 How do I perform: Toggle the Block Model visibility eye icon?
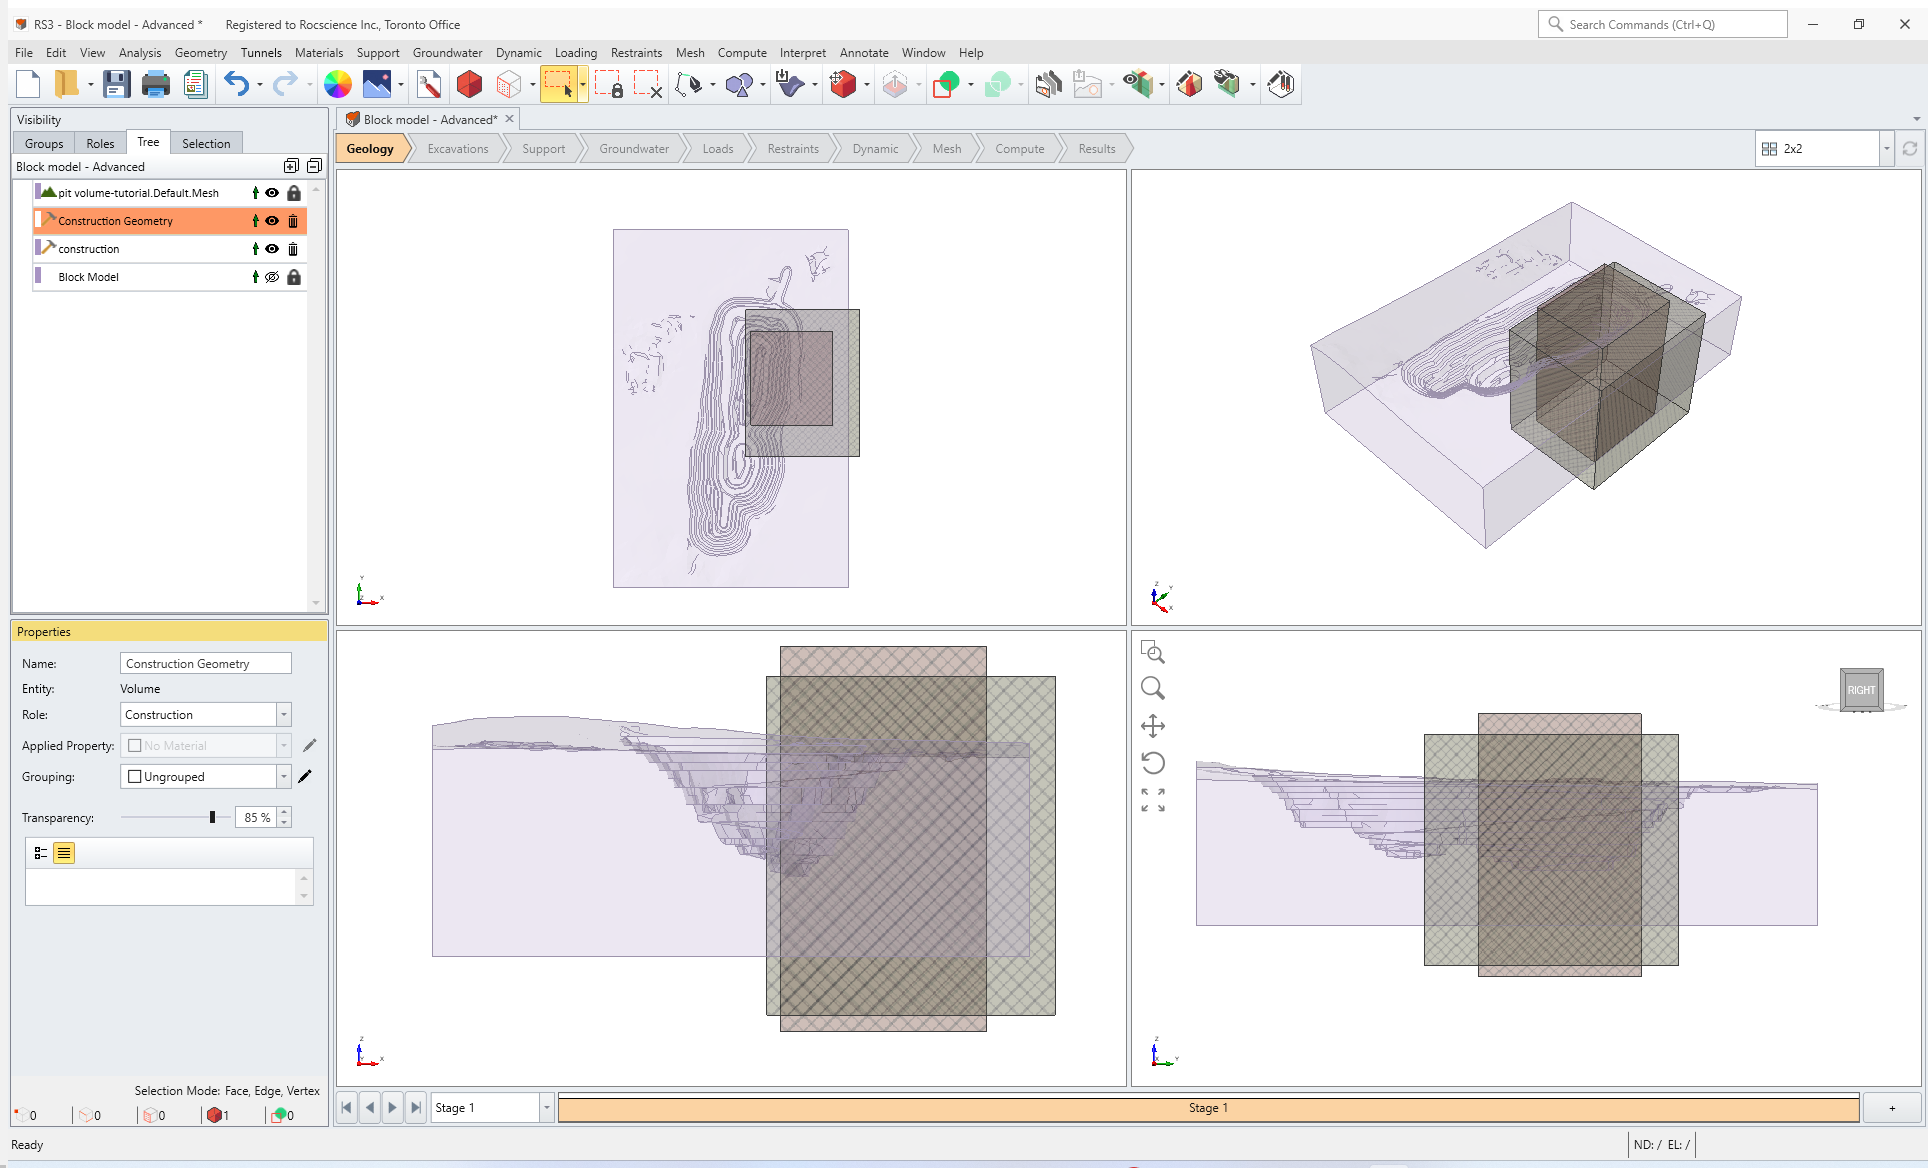(273, 277)
